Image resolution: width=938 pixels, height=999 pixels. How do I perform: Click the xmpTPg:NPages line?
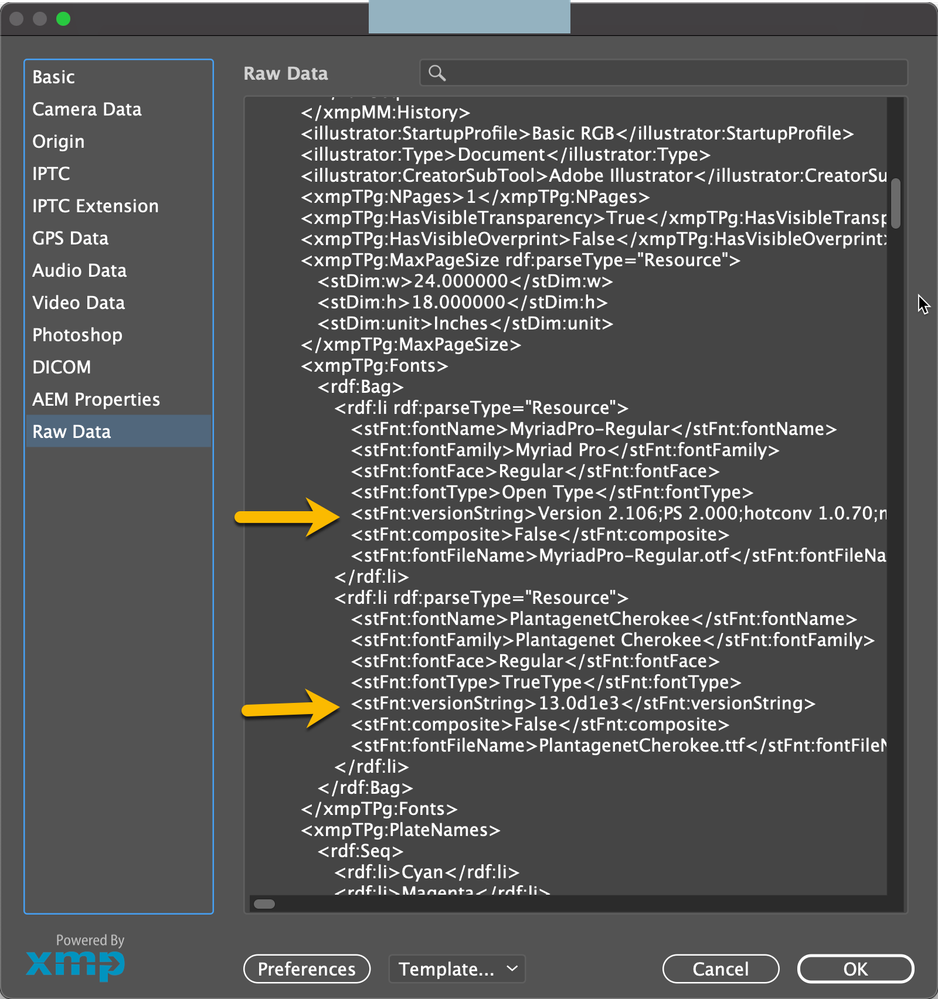tap(475, 197)
